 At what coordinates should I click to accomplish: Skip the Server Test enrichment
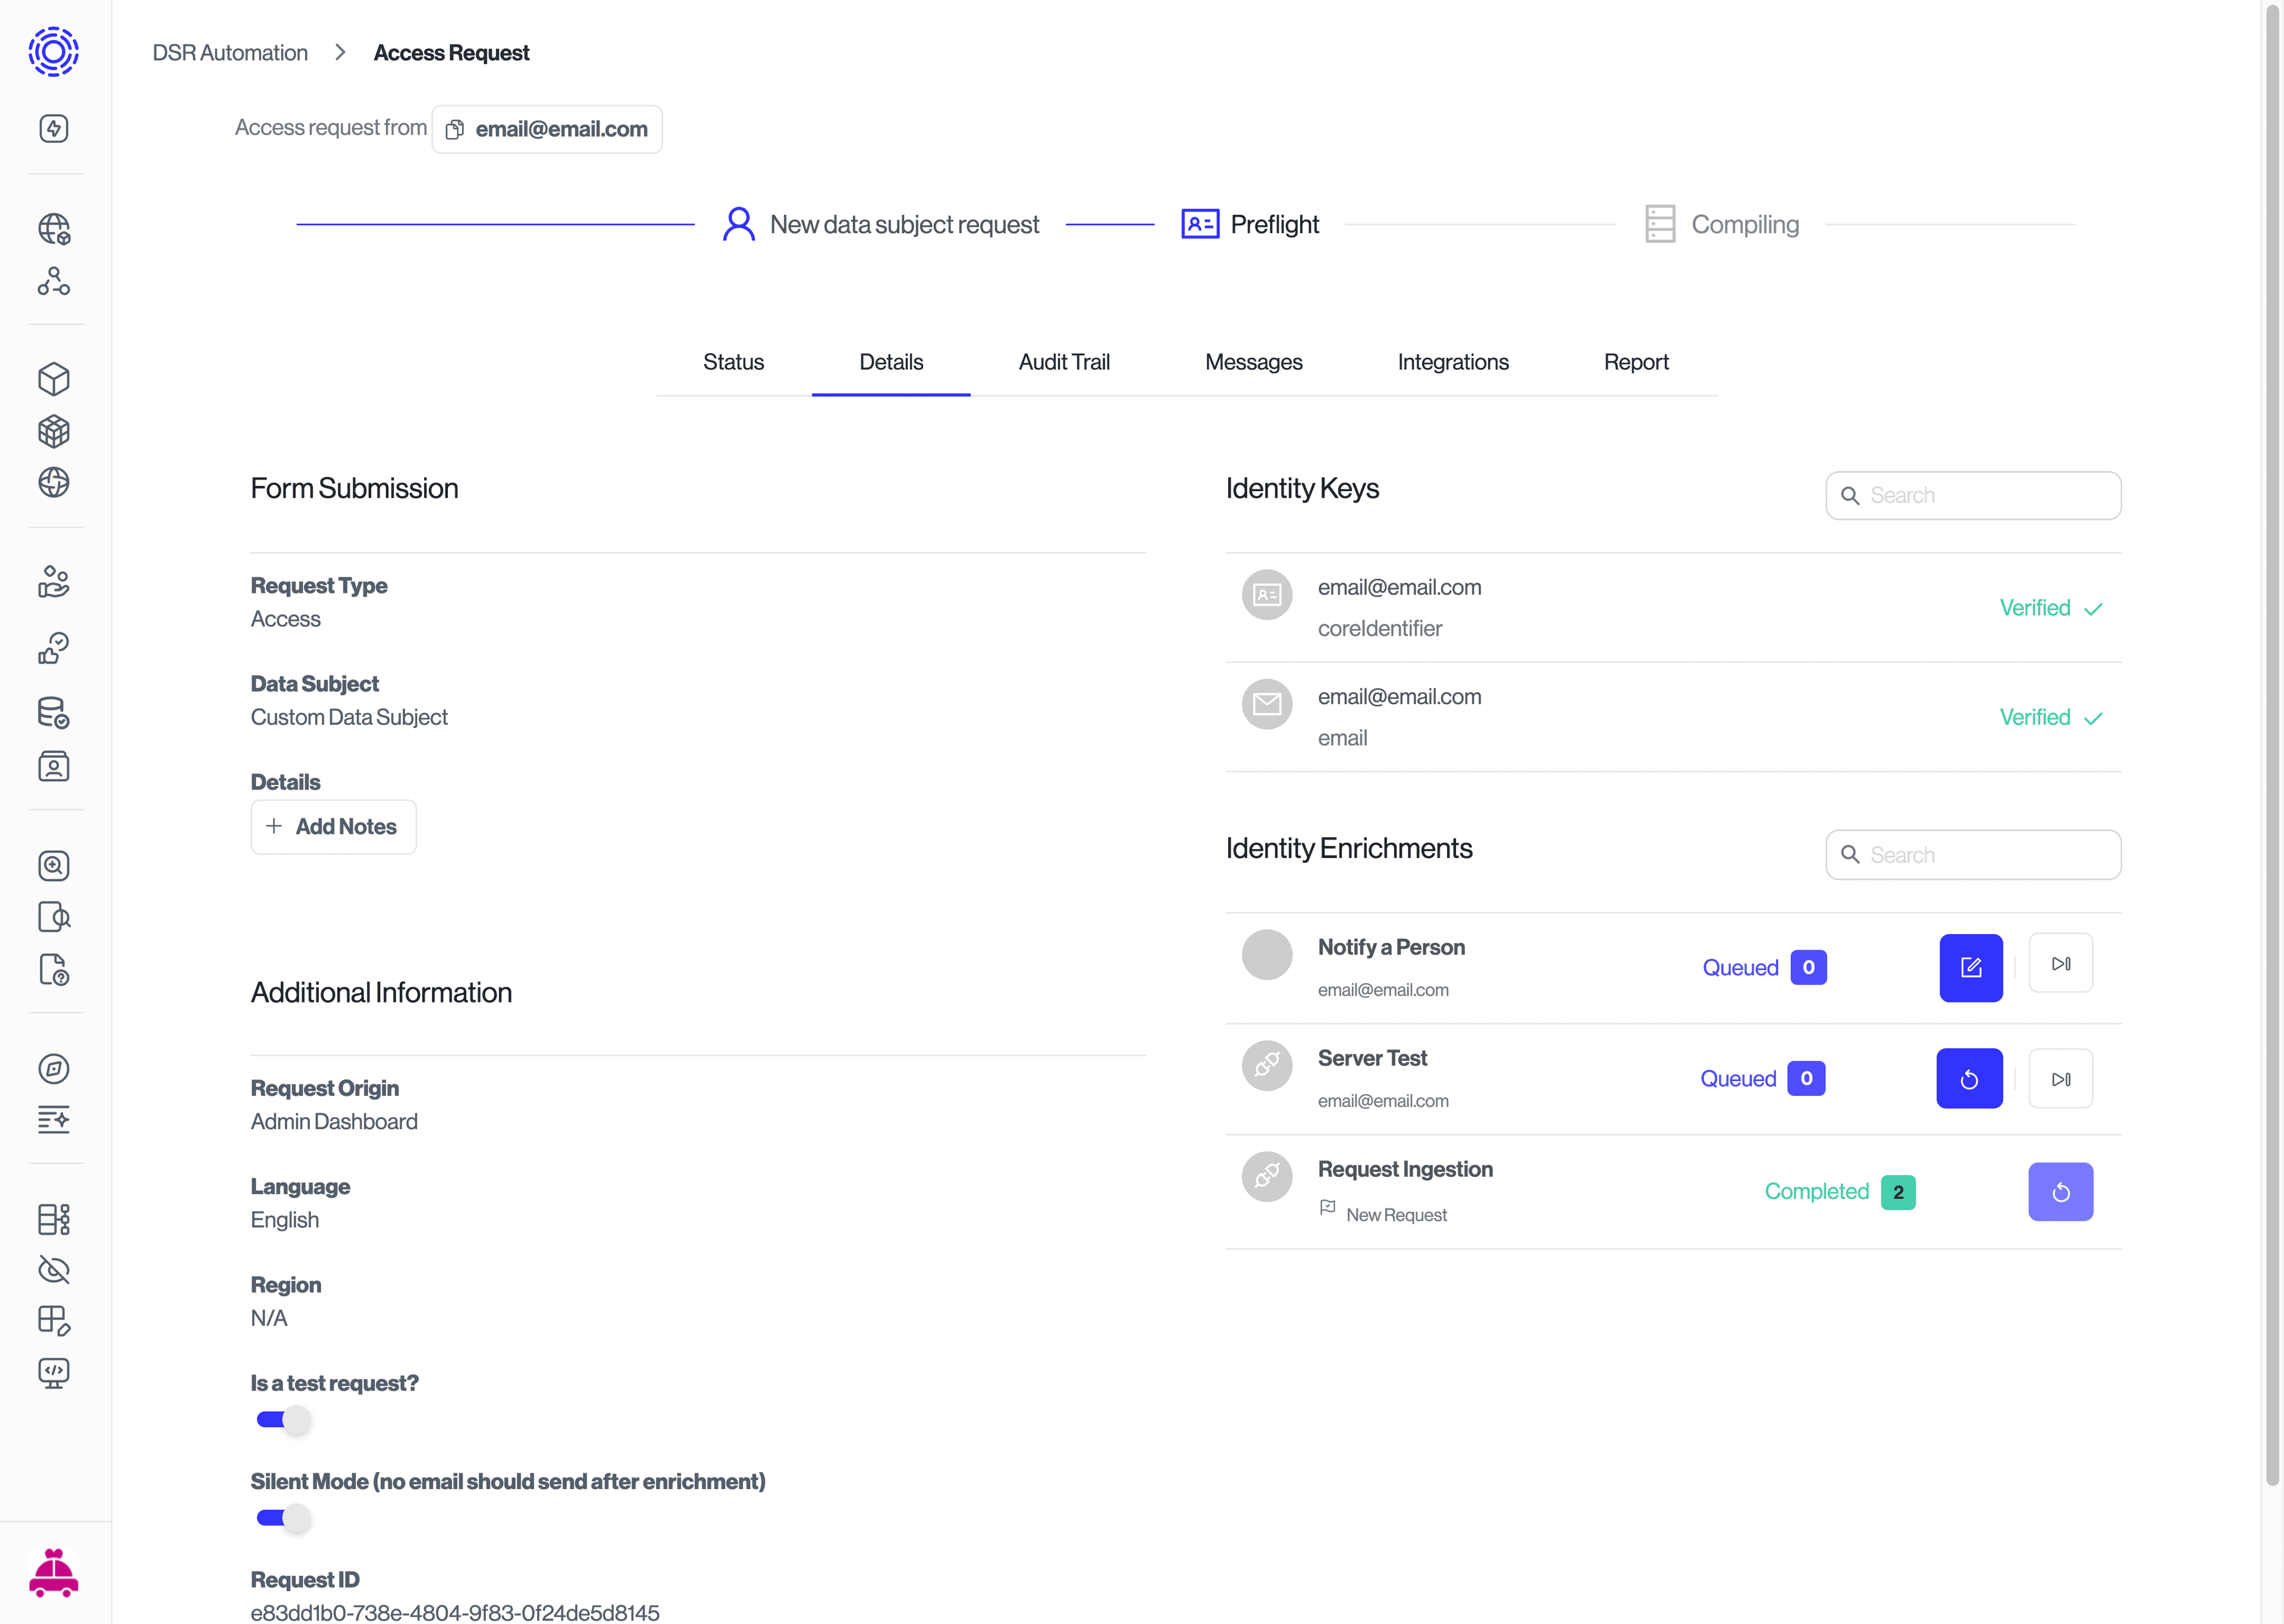[x=2060, y=1078]
